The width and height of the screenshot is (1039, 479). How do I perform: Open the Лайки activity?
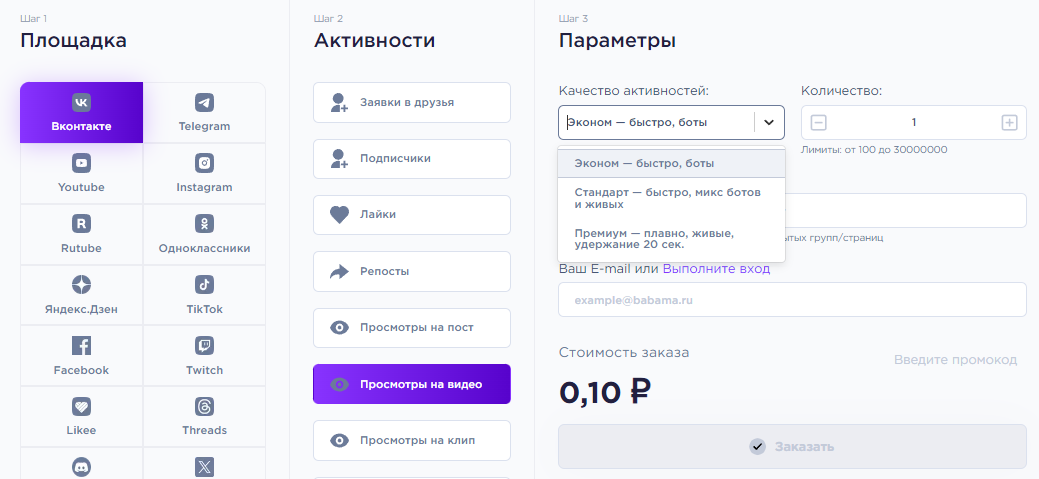(x=411, y=215)
